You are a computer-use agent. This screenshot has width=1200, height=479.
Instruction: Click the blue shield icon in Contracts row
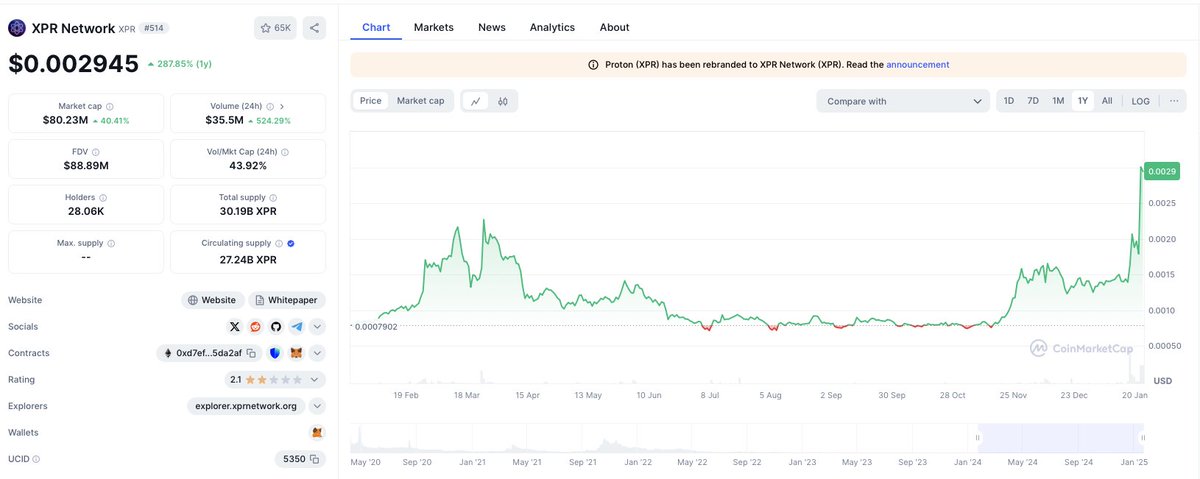pos(276,353)
